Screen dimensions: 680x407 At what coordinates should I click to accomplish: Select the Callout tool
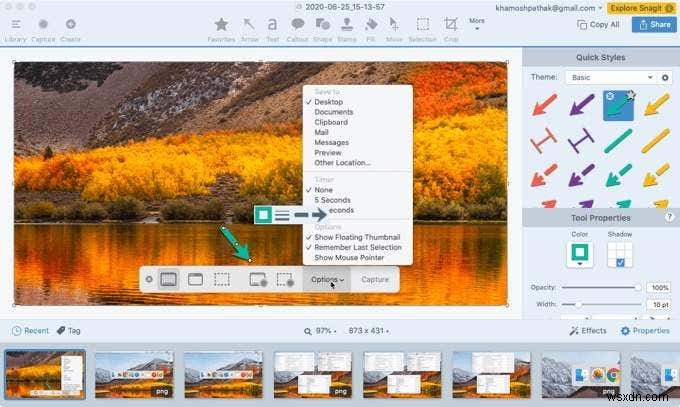point(297,30)
